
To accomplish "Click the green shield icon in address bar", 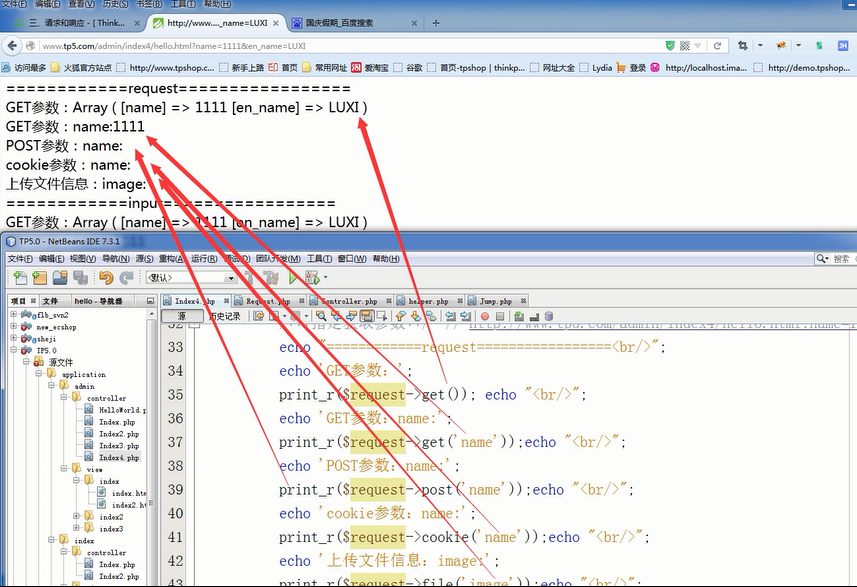I will coord(670,46).
